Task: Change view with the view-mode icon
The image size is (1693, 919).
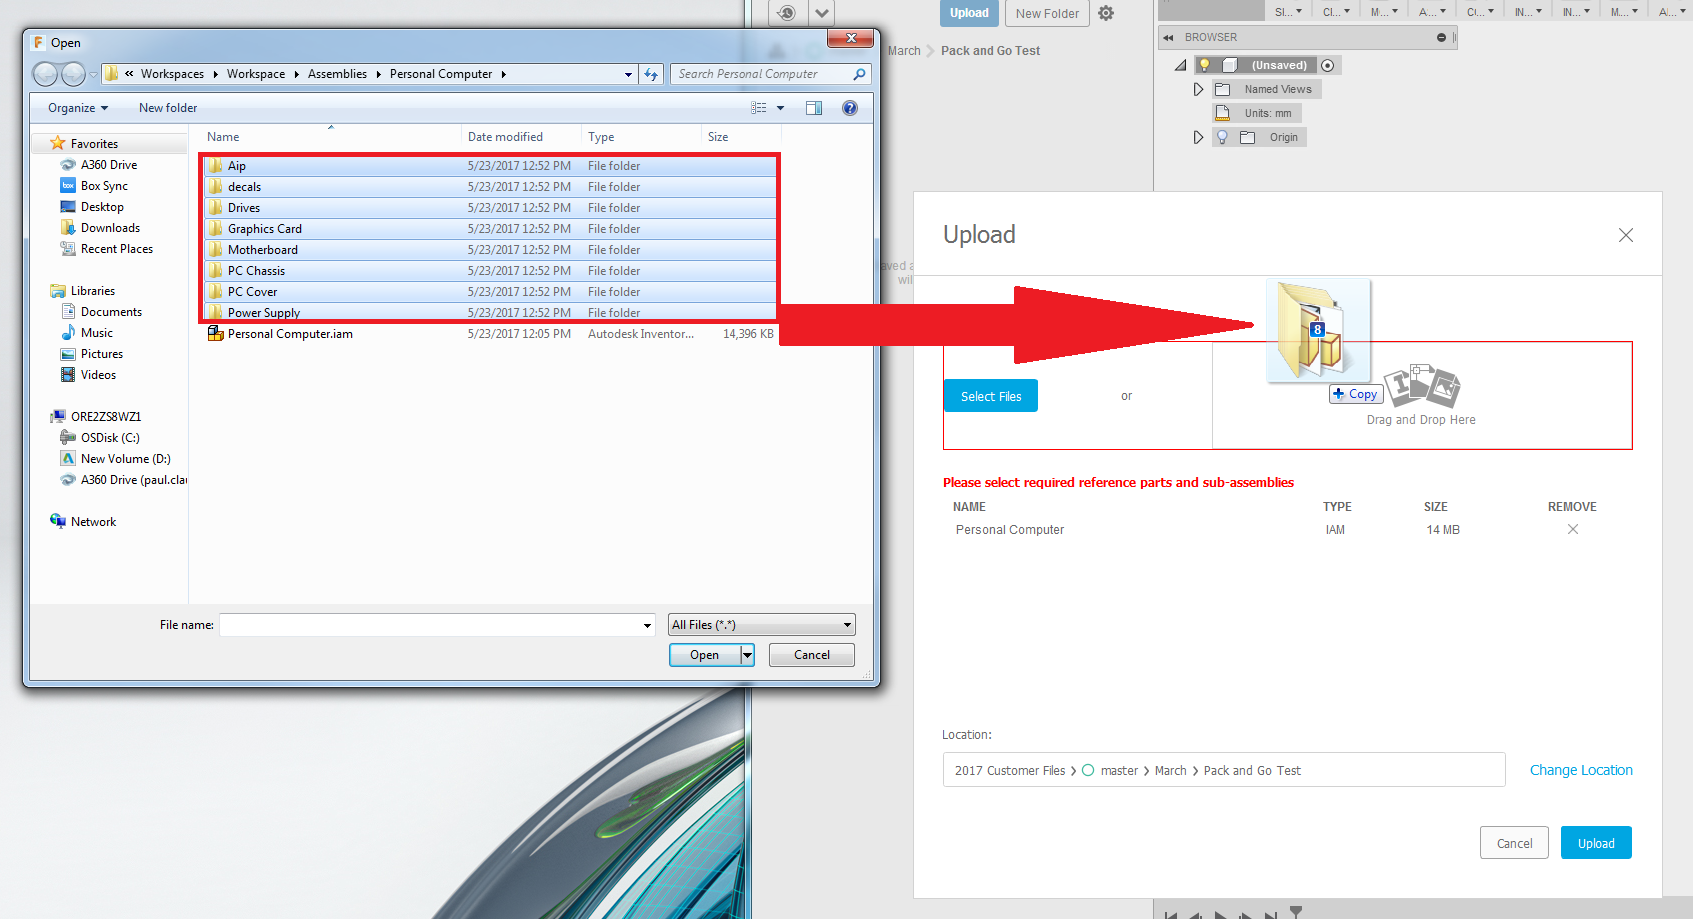Action: coord(759,108)
